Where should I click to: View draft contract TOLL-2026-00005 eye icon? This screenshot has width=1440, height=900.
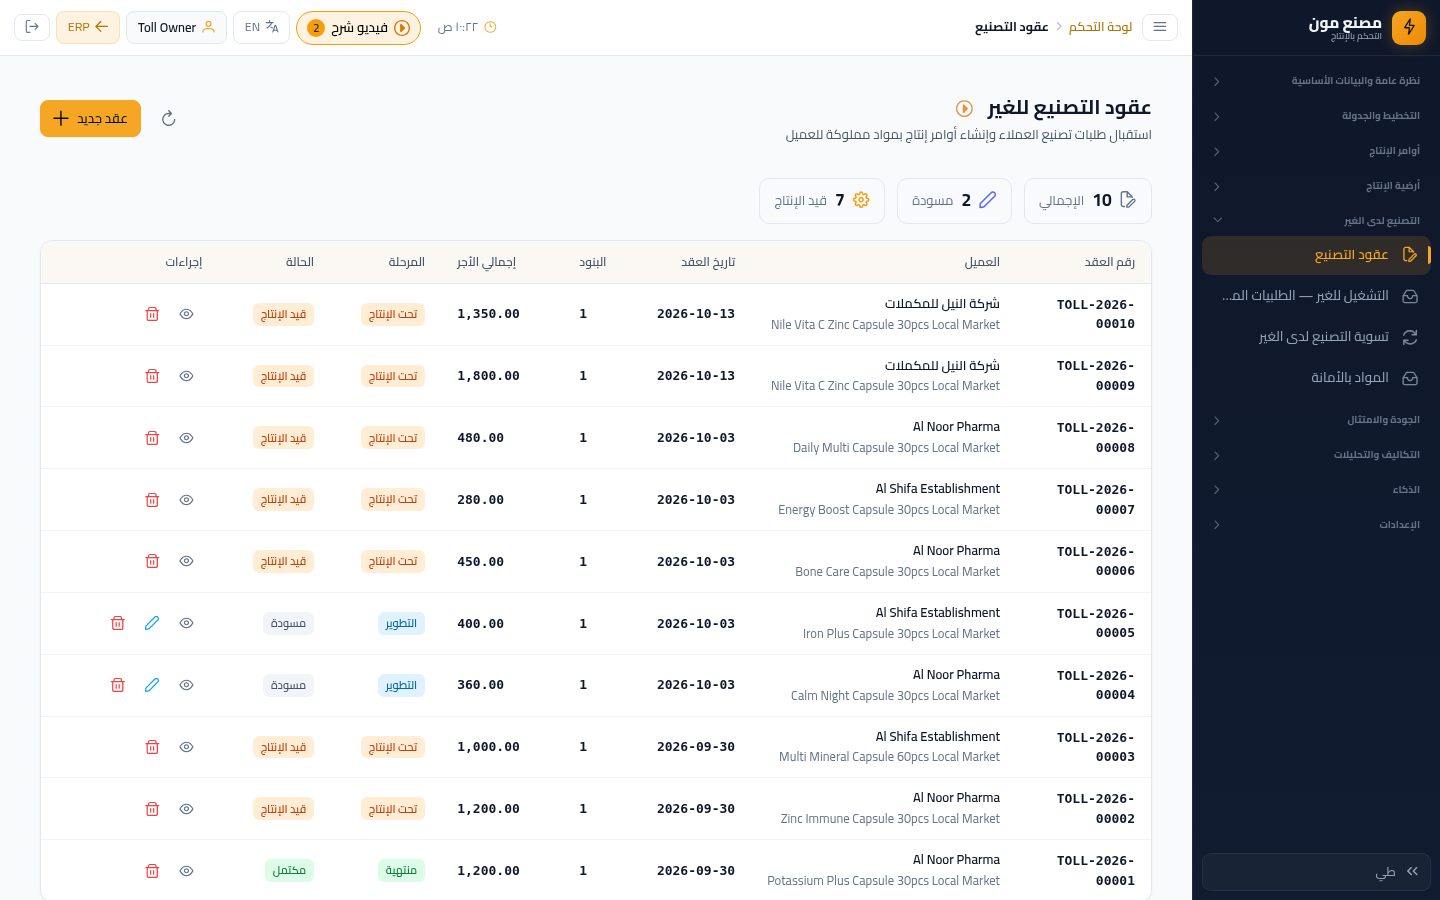[186, 623]
